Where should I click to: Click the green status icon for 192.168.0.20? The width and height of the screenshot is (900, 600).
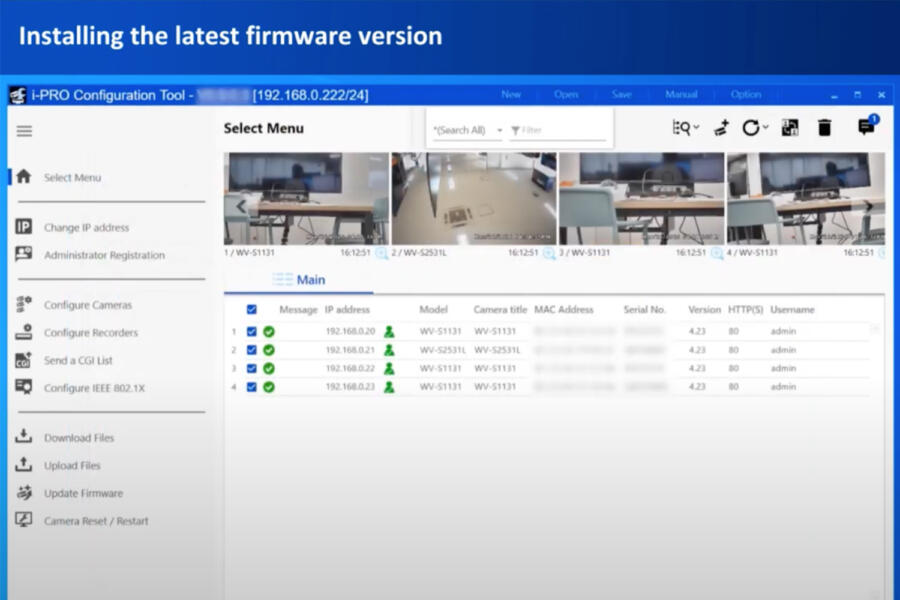click(x=269, y=331)
